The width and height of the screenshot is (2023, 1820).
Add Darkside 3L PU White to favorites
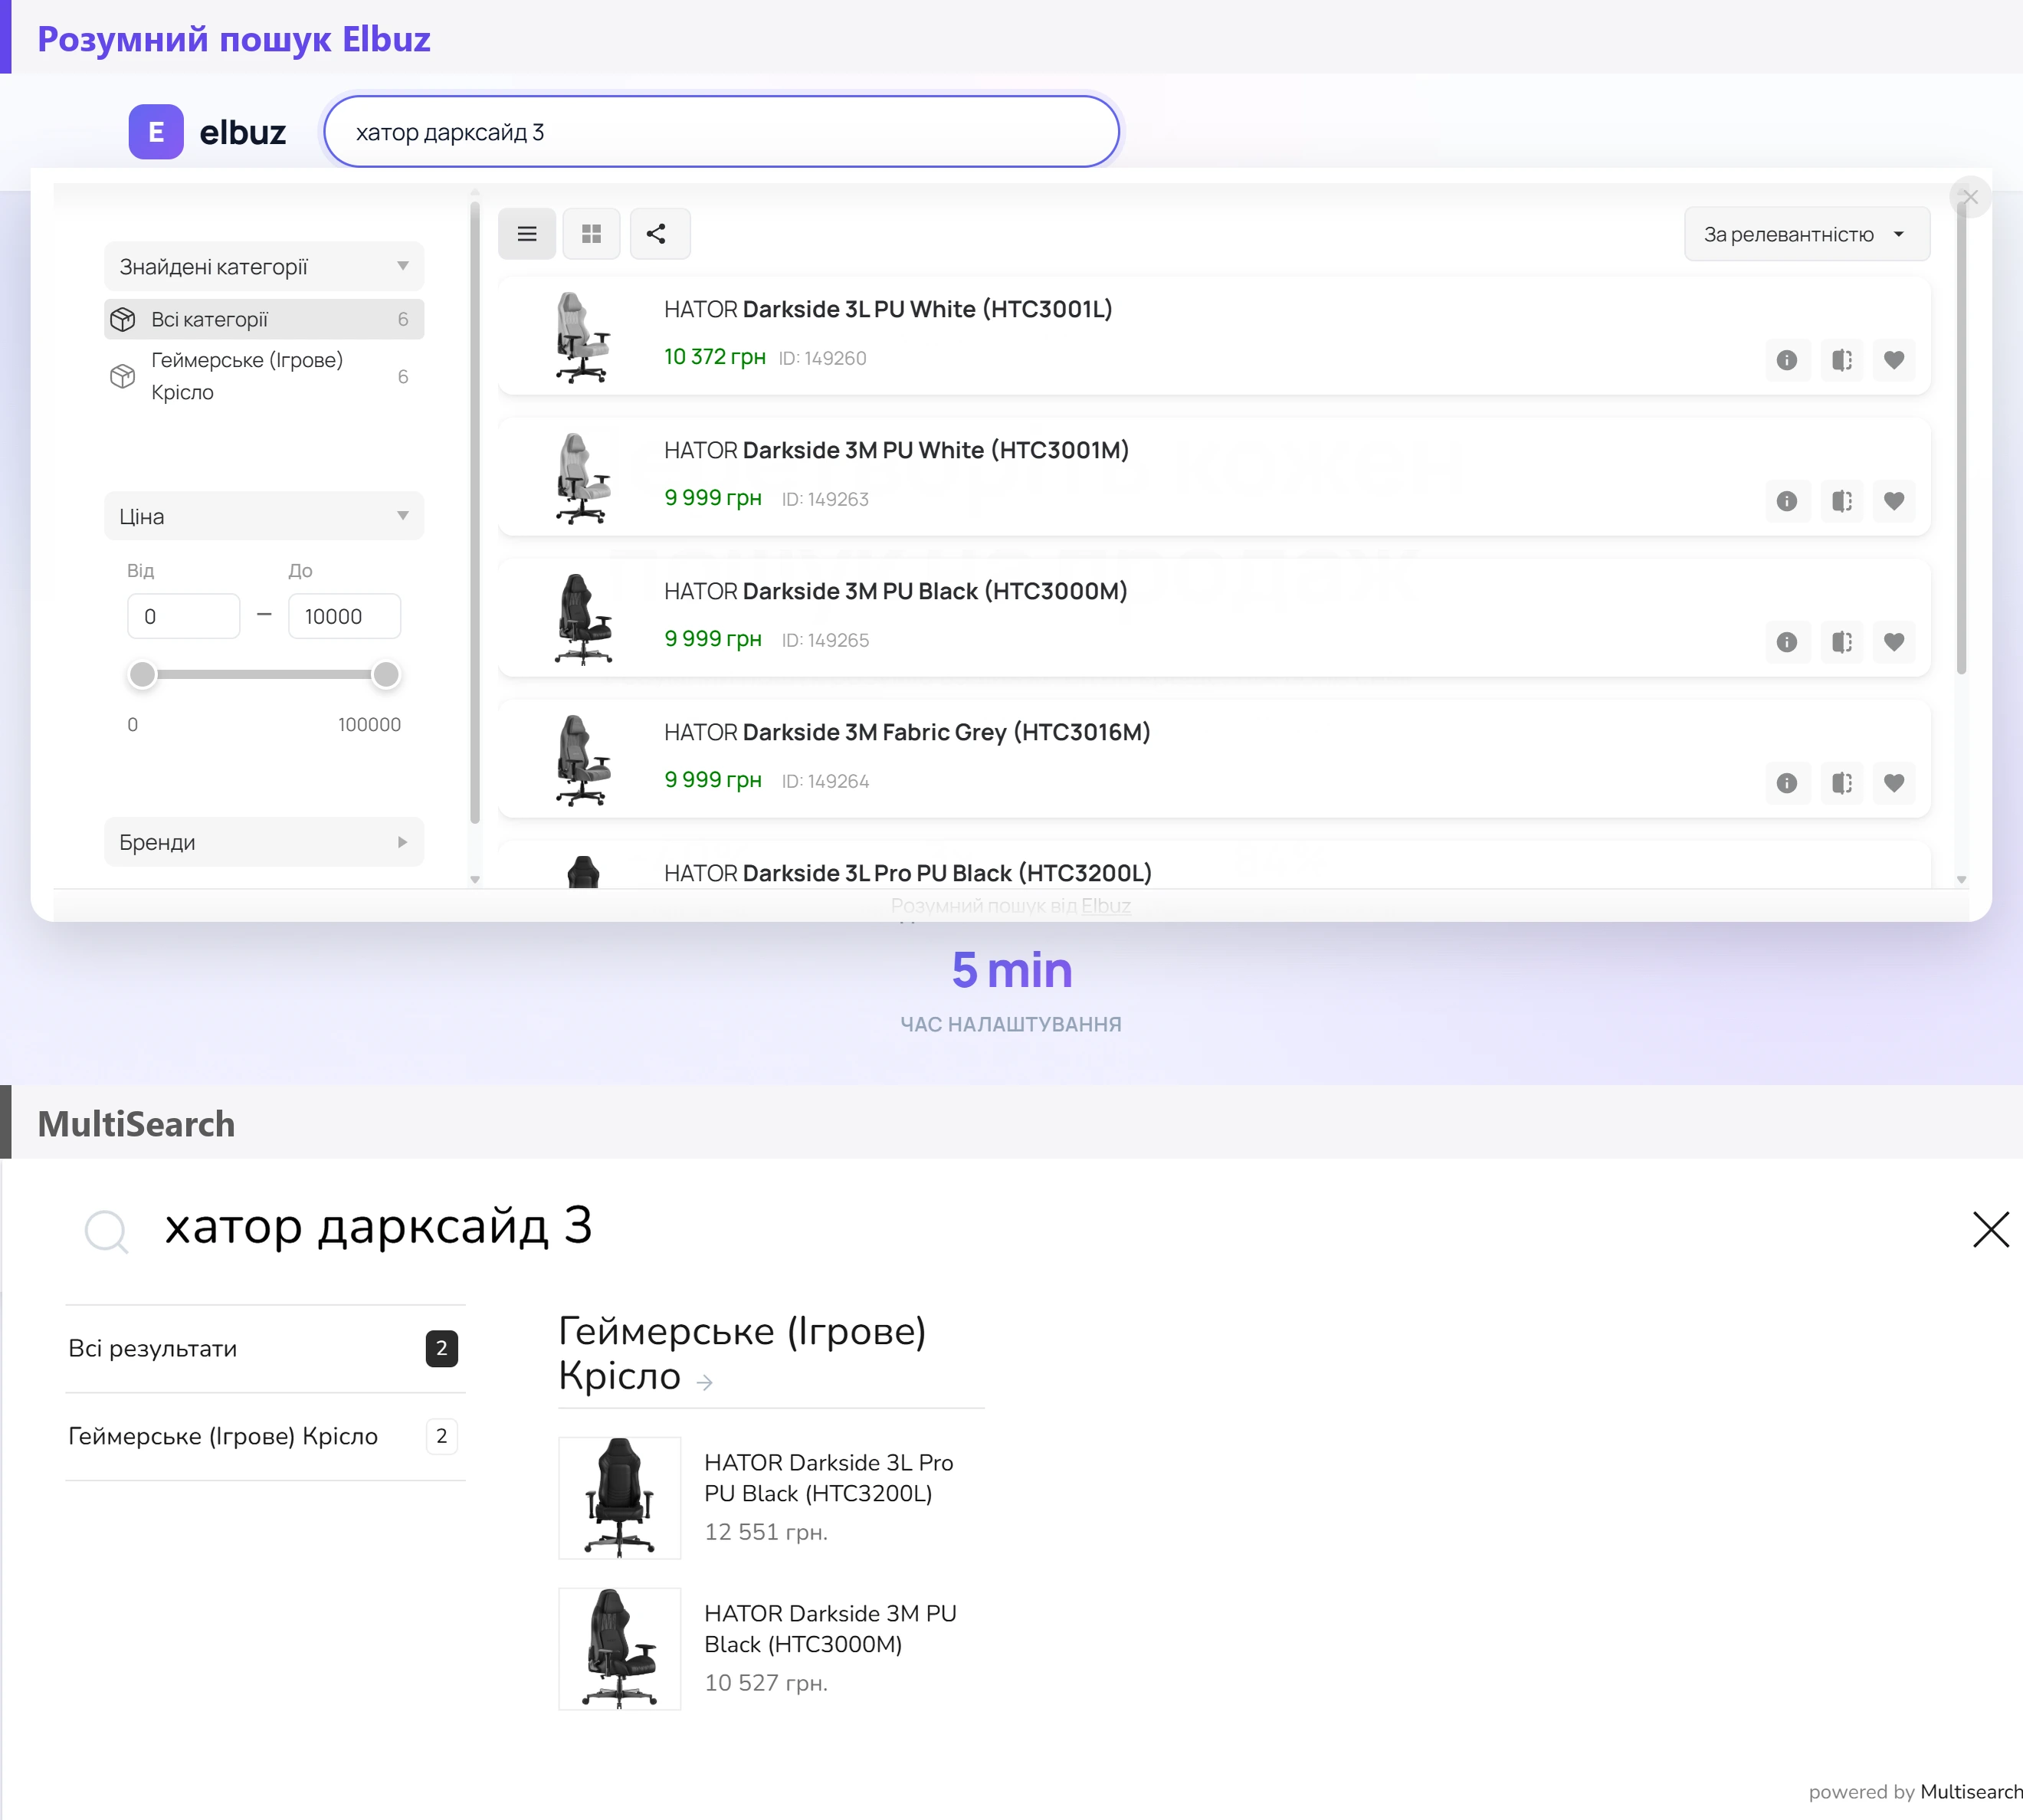click(x=1894, y=360)
